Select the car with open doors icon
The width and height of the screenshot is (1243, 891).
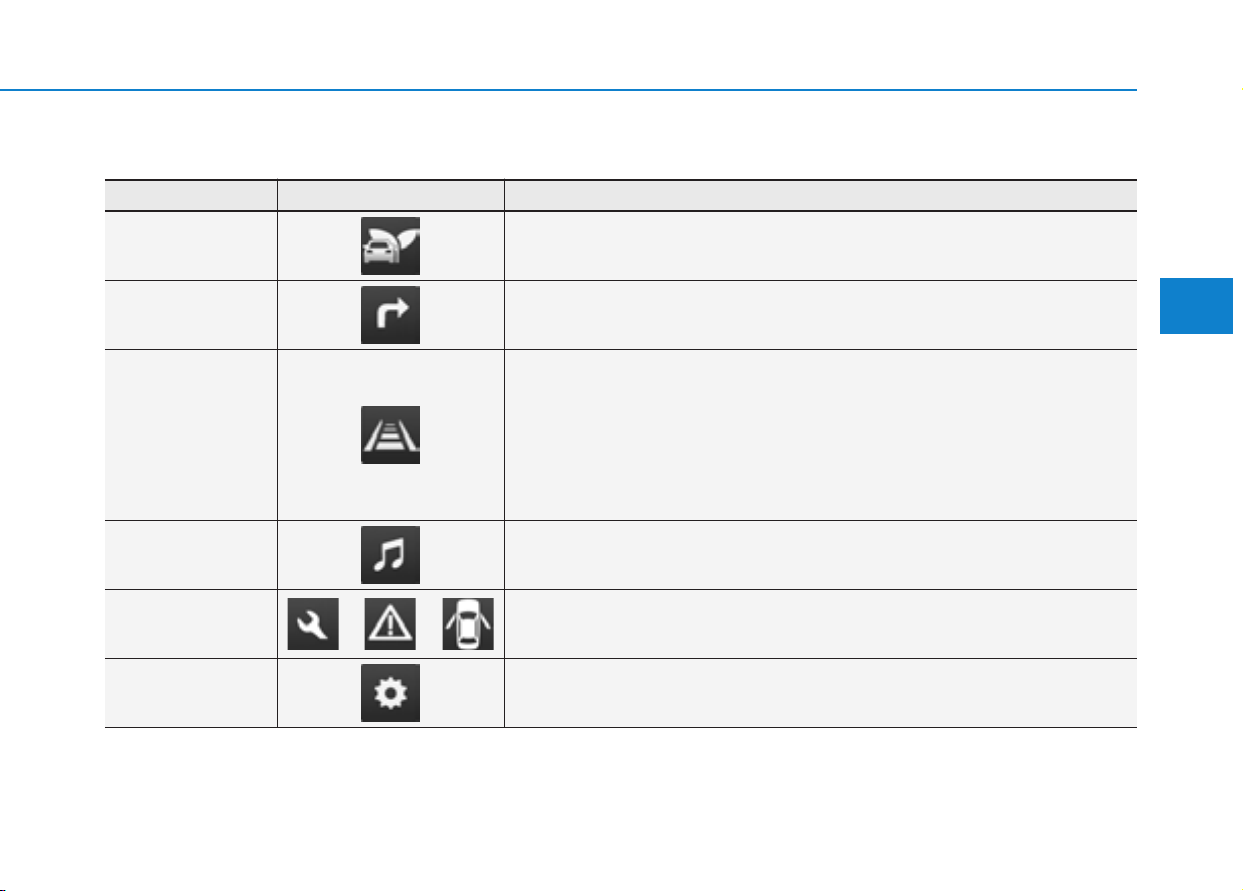pyautogui.click(x=468, y=624)
